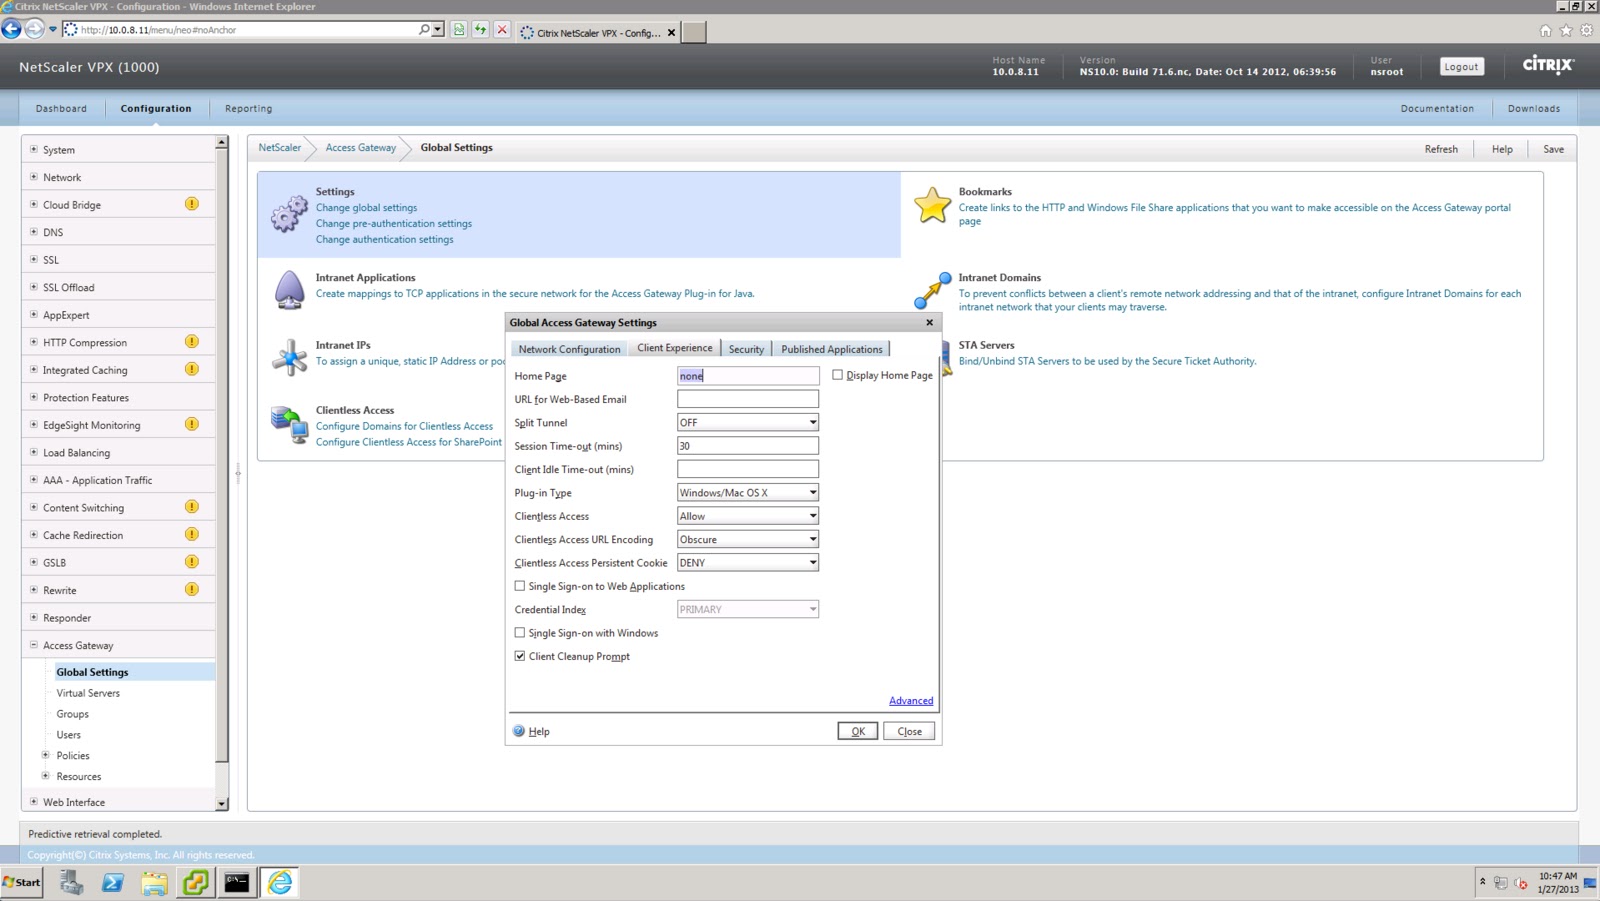Click the warning icon beside Content Switching
This screenshot has width=1600, height=901.
[x=192, y=507]
